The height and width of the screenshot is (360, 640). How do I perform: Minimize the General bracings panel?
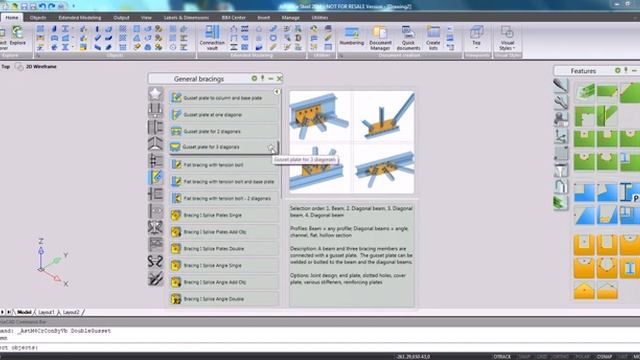271,78
